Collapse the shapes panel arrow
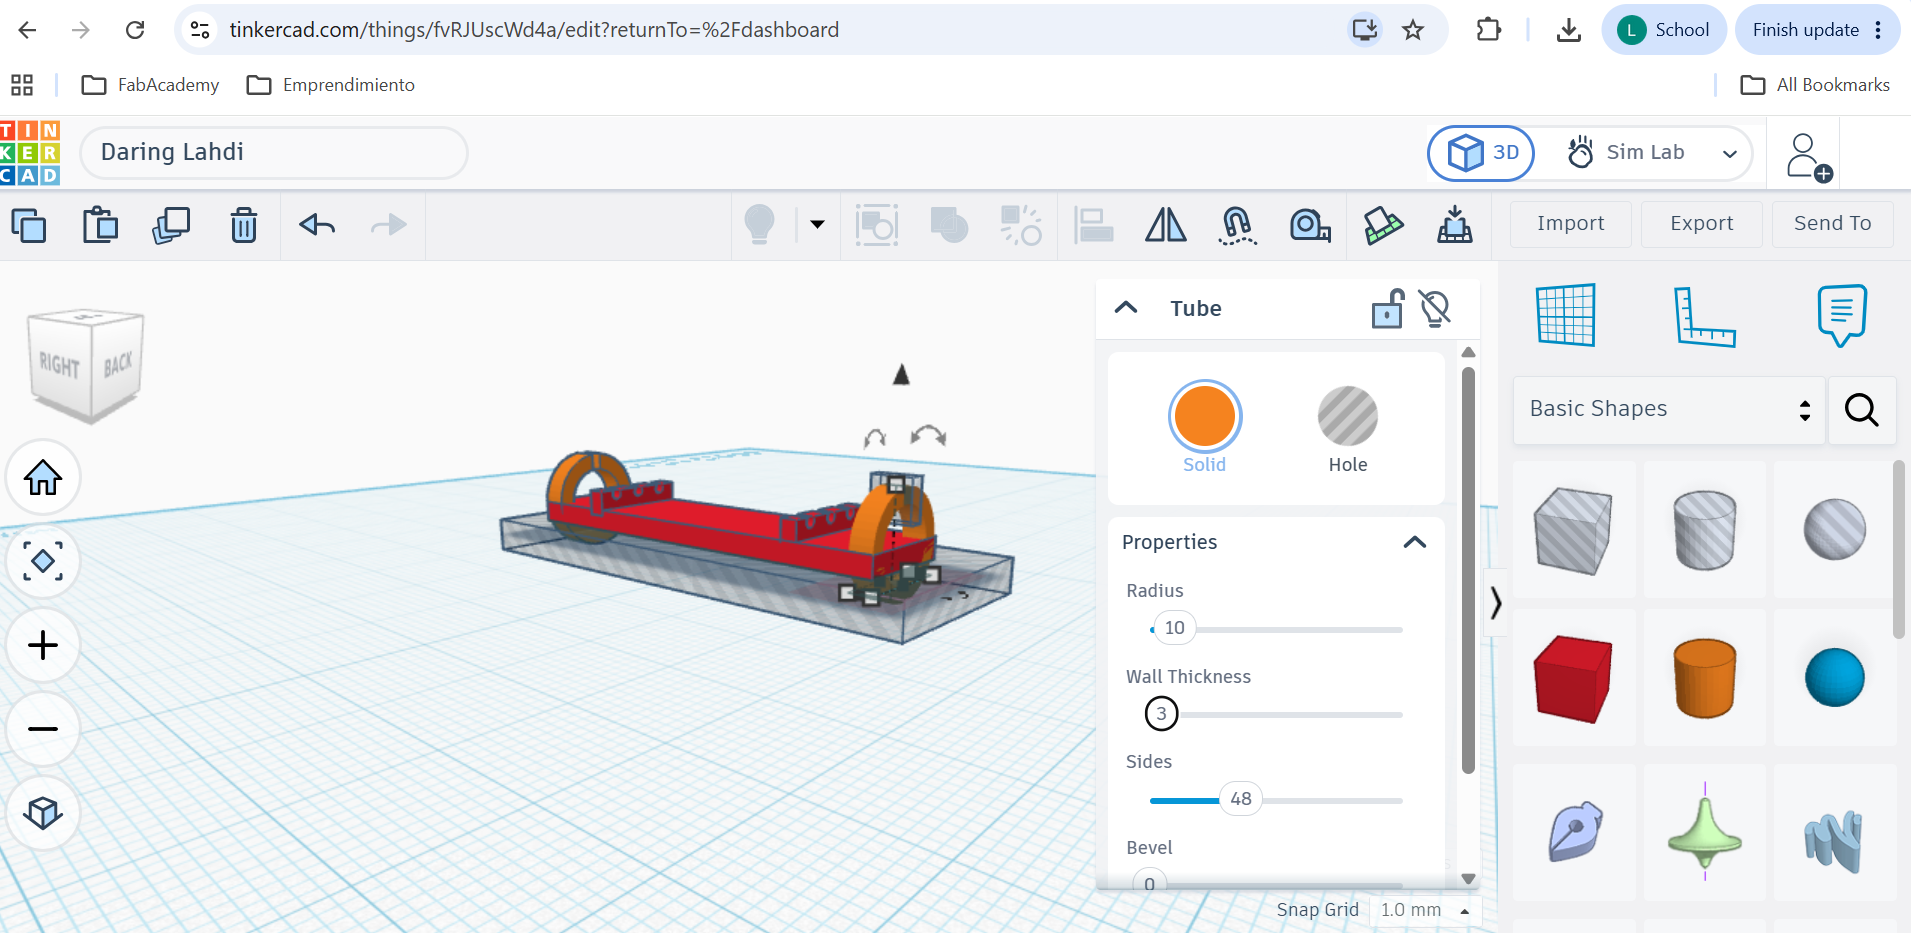The height and width of the screenshot is (933, 1911). (x=1496, y=603)
